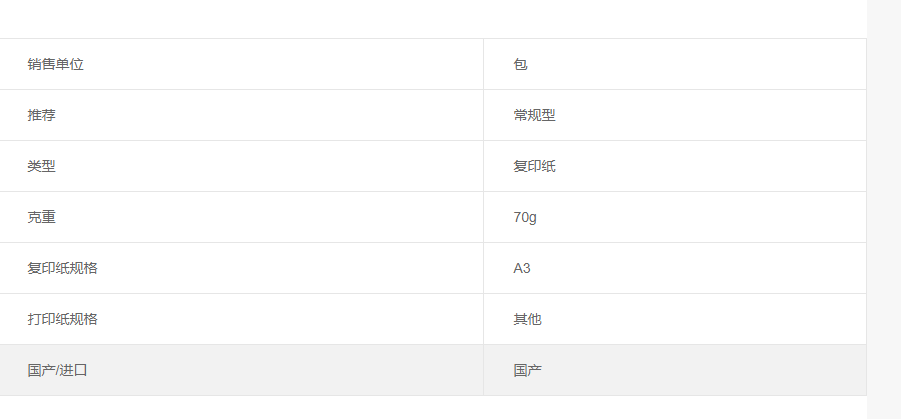The width and height of the screenshot is (901, 419).
Task: Click the 复印纸规格 label
Action: coord(63,268)
